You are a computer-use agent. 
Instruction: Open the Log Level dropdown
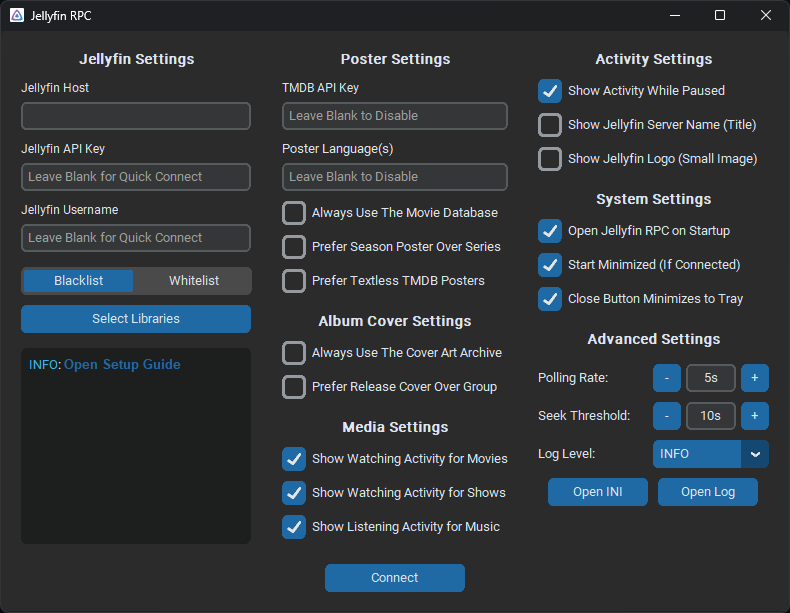[711, 454]
